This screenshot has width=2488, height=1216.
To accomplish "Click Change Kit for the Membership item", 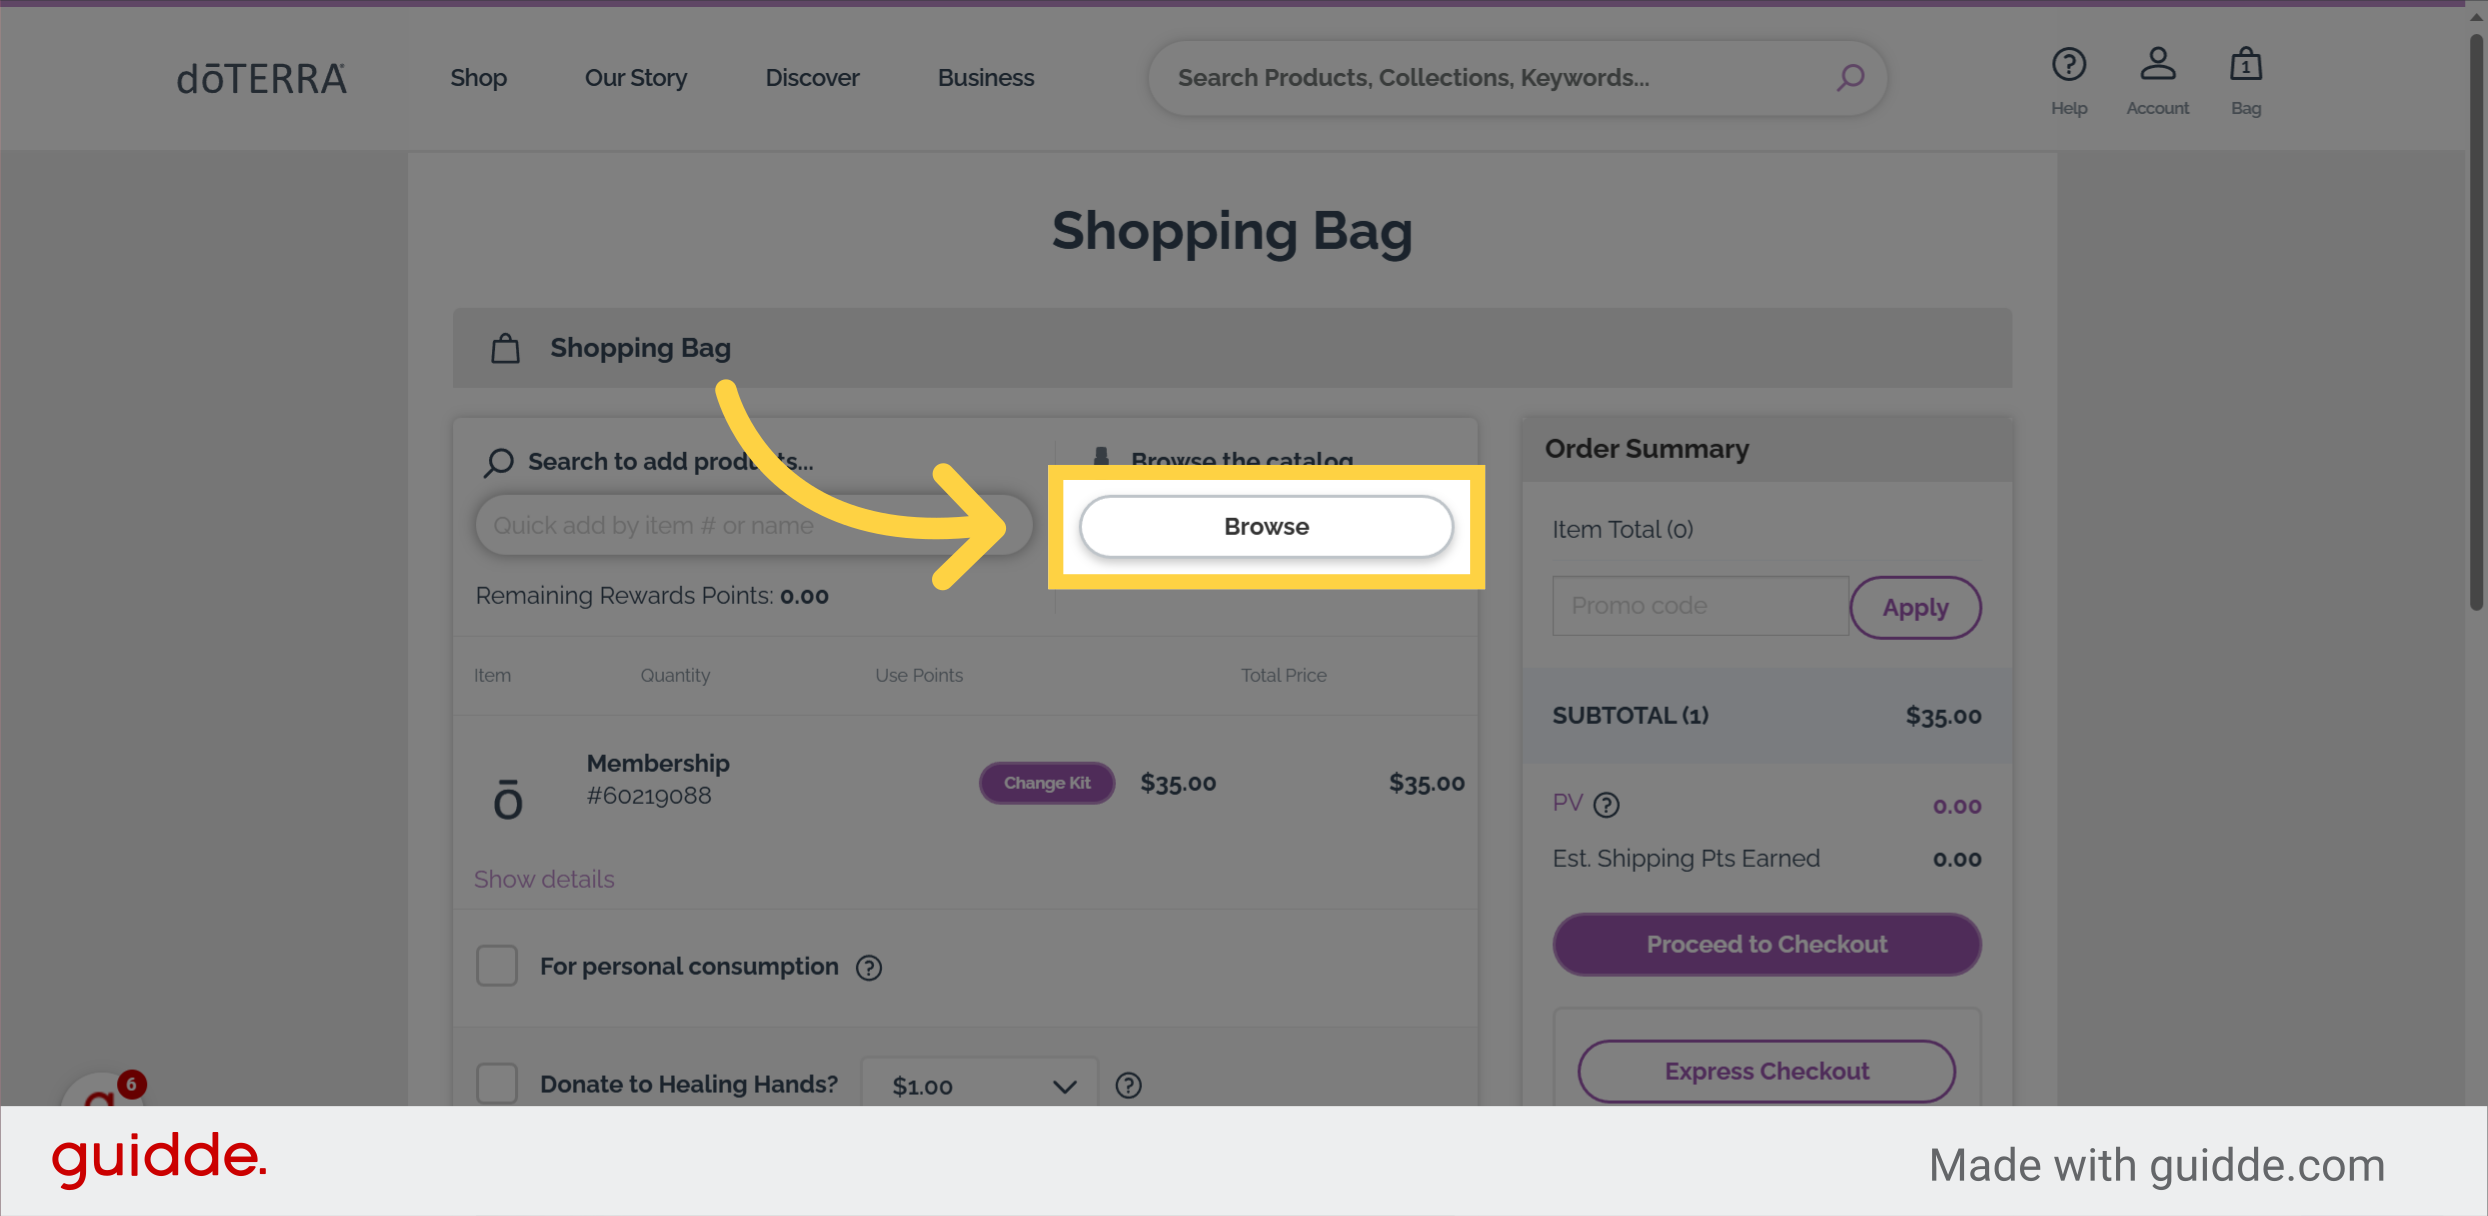I will (x=1046, y=783).
